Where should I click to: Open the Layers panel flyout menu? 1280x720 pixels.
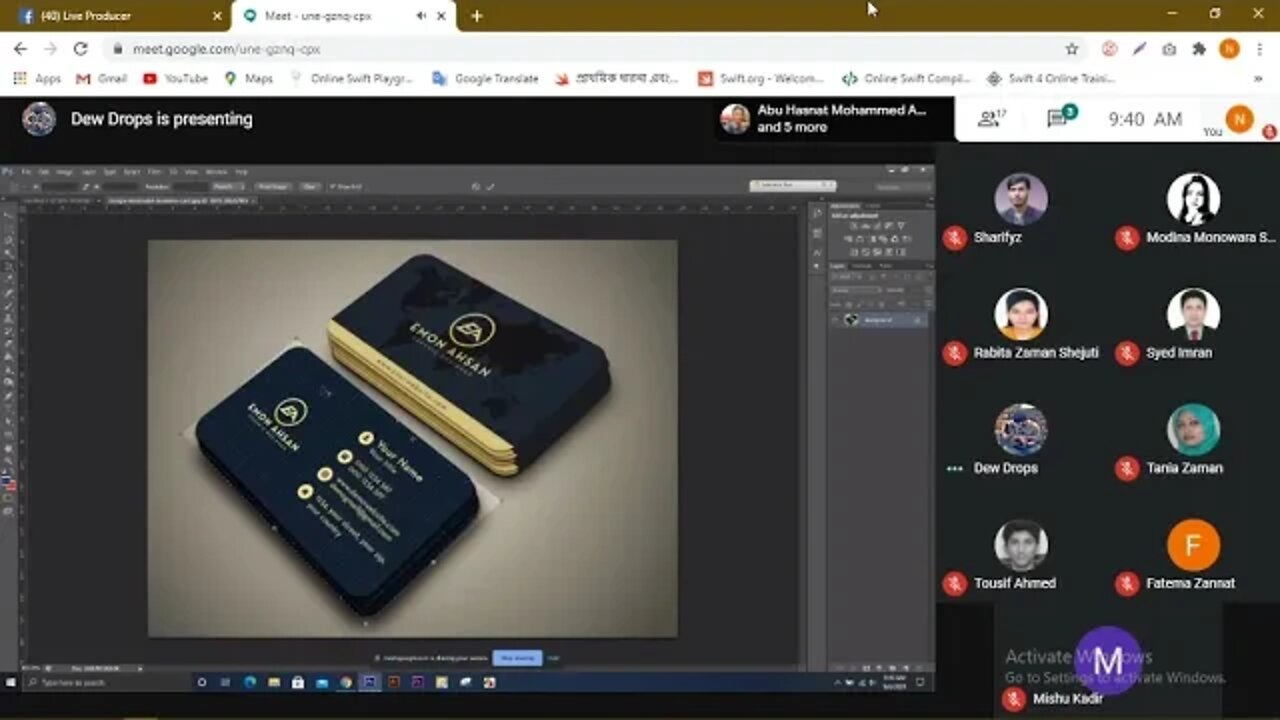930,266
